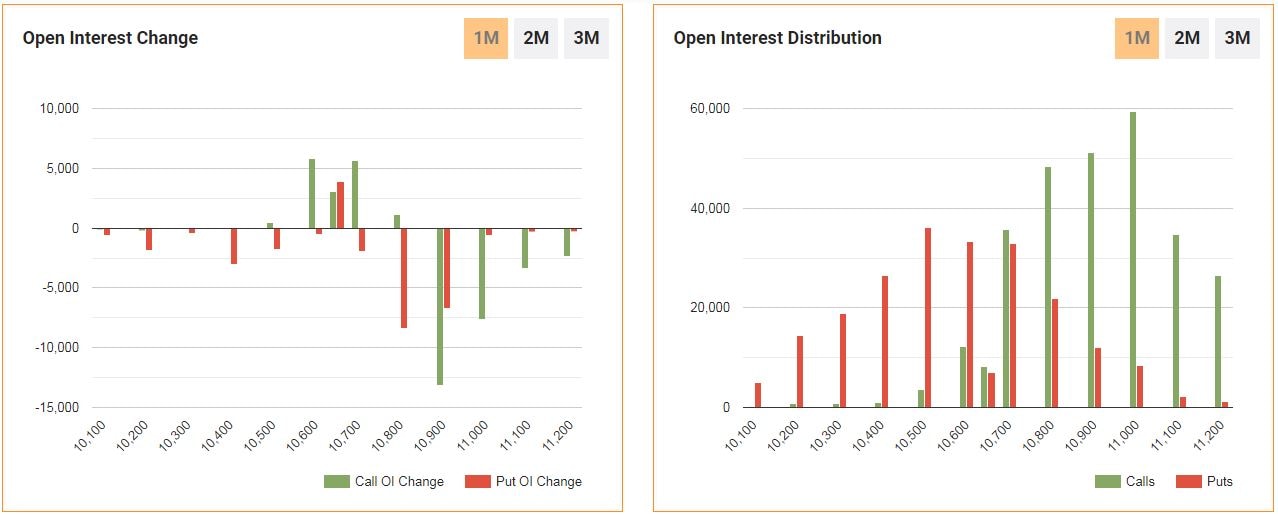Click the Open Interest Change title

(x=110, y=39)
